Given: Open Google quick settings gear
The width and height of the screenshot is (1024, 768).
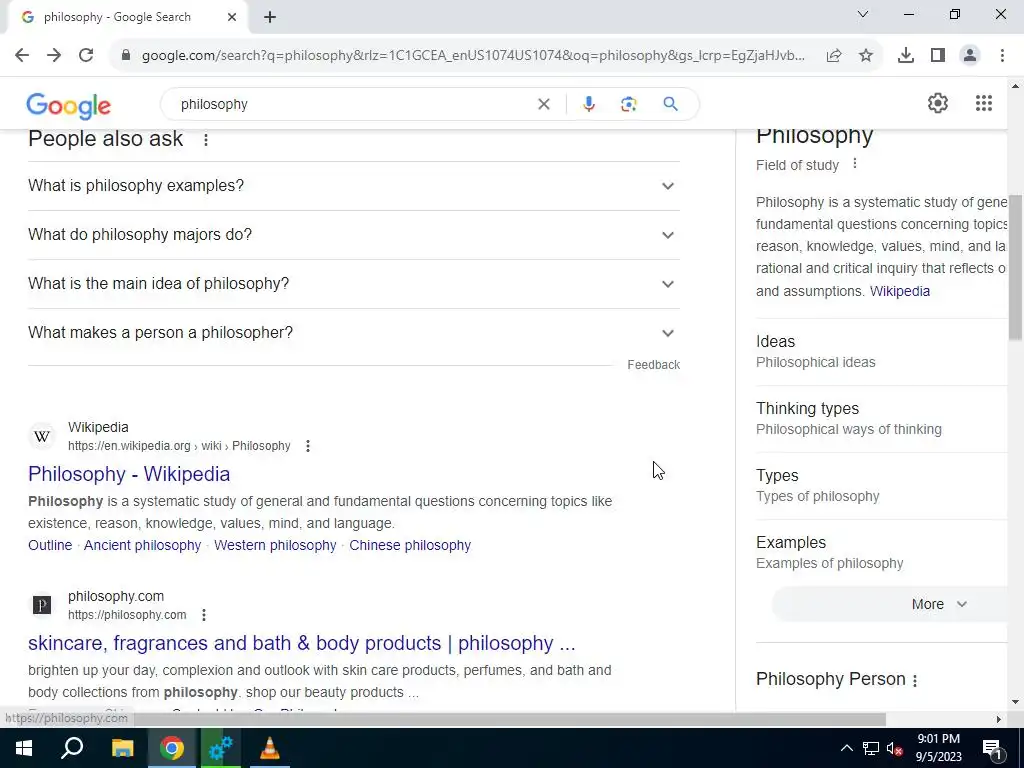Looking at the screenshot, I should tap(938, 103).
